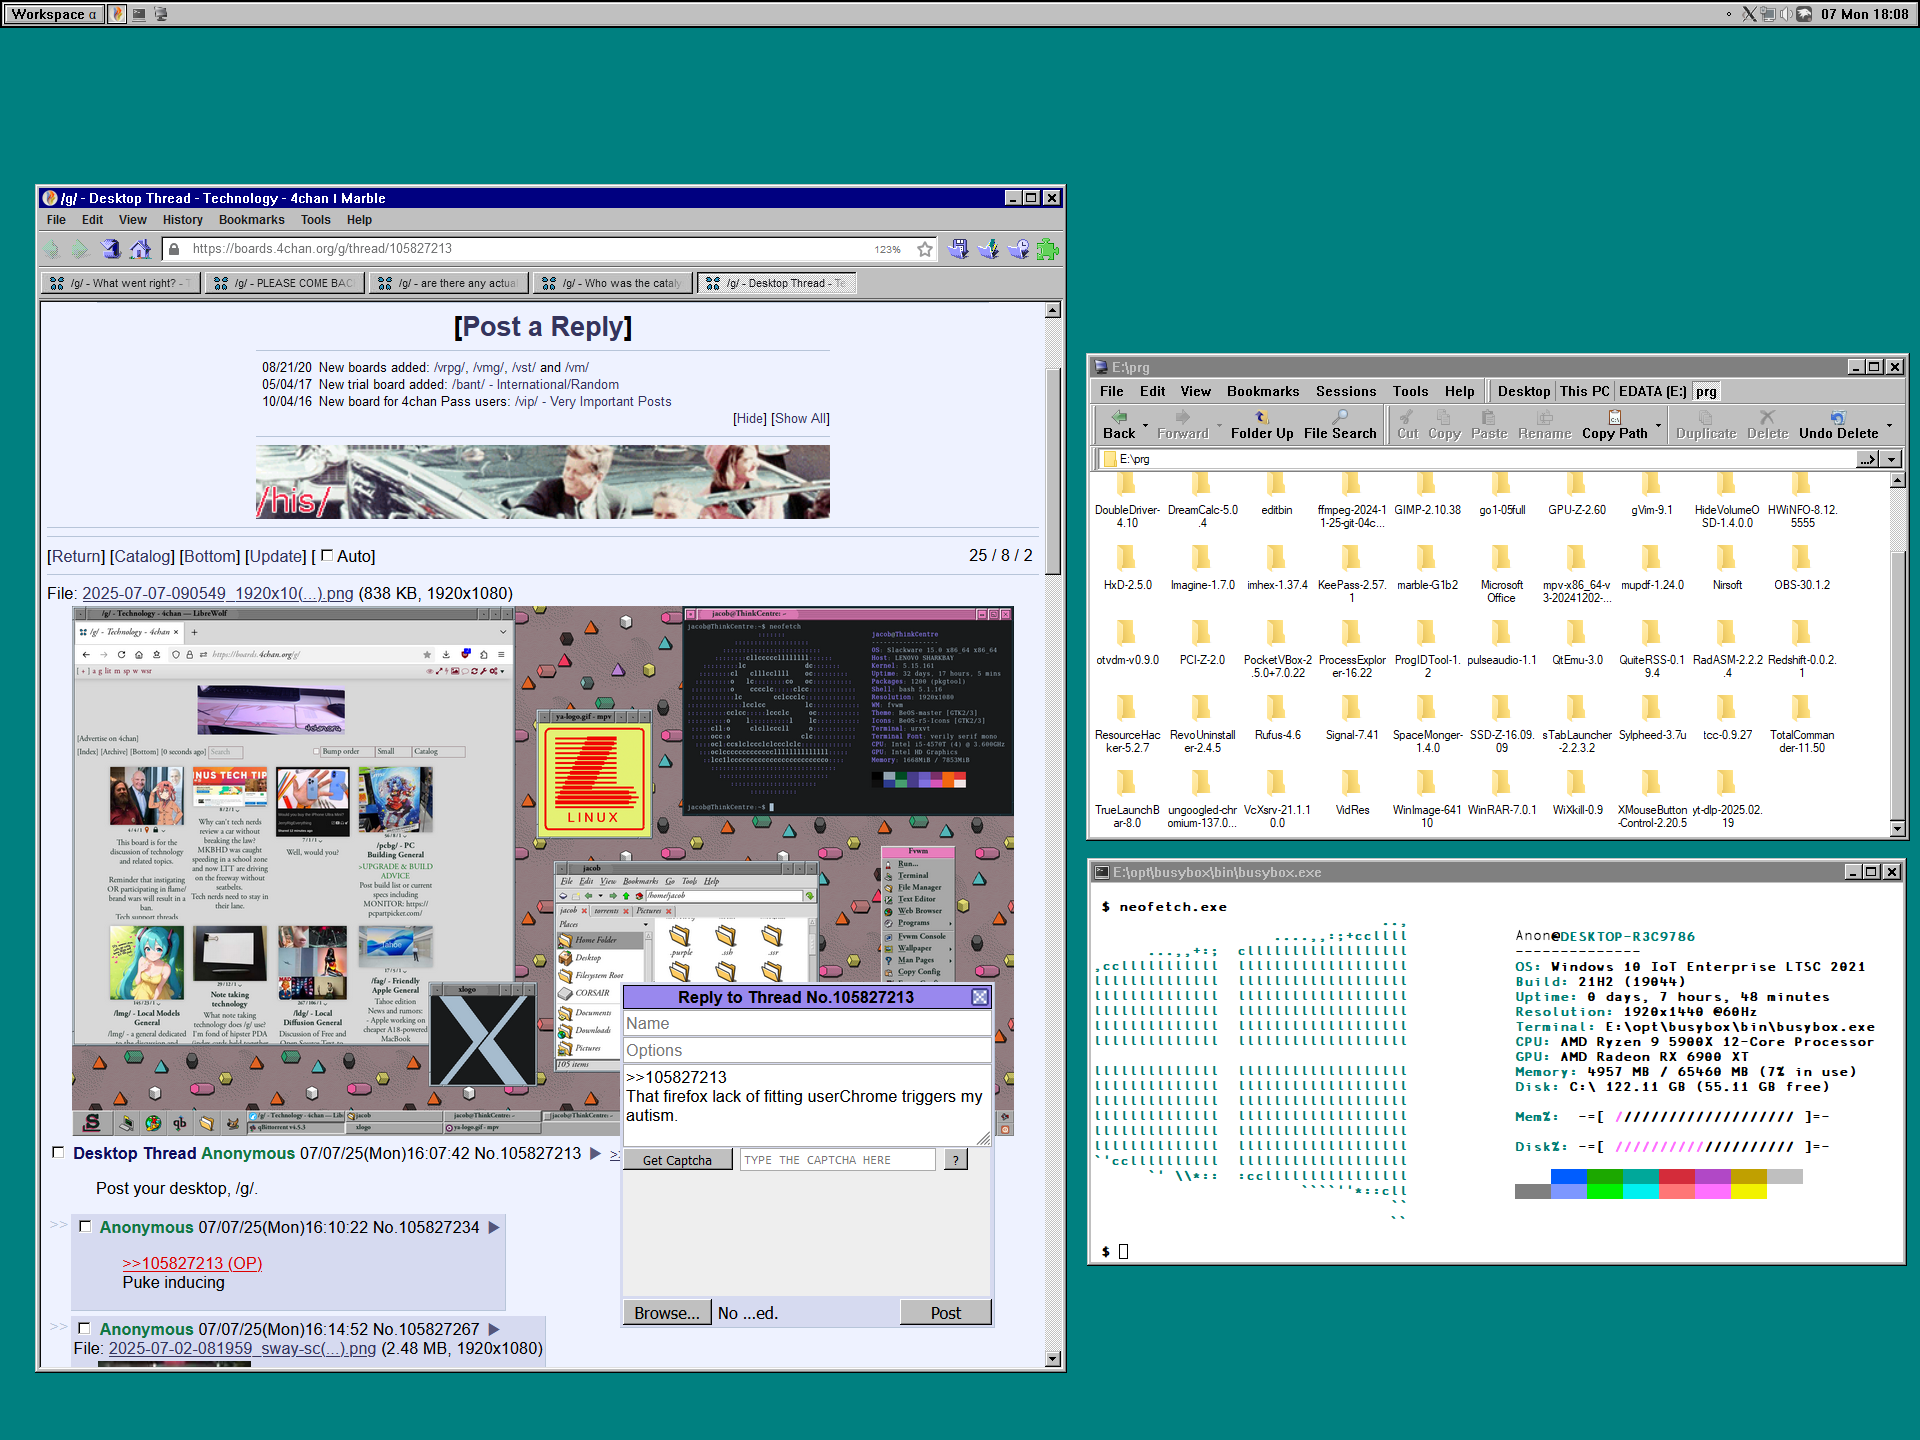Image resolution: width=1920 pixels, height=1440 pixels.
Task: Switch to '/g/ - What went right?' tab
Action: tap(121, 283)
